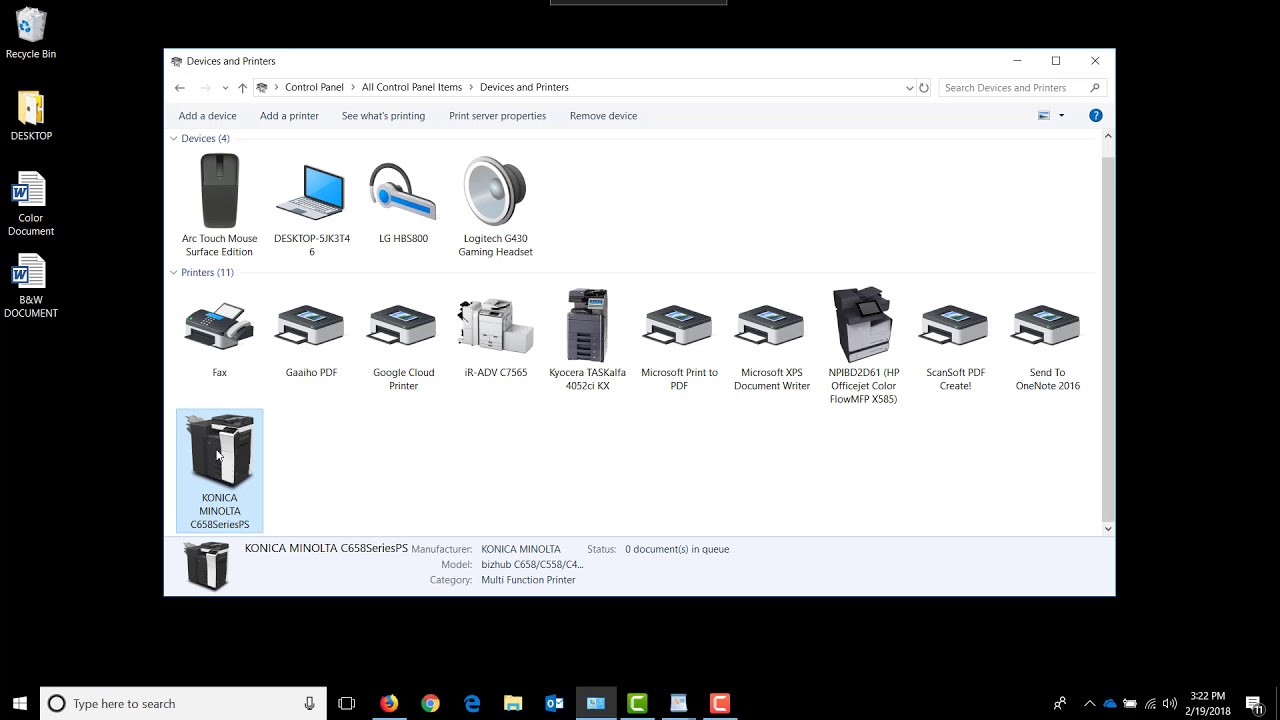Select the Microsoft Print to PDF printer

pos(679,345)
